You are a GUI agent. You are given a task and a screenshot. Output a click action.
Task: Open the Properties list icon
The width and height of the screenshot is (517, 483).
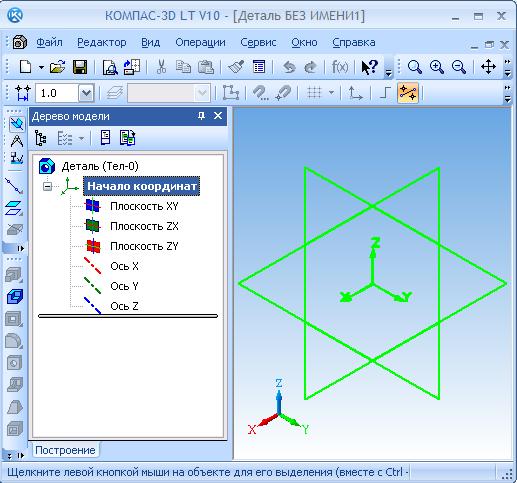click(x=259, y=67)
